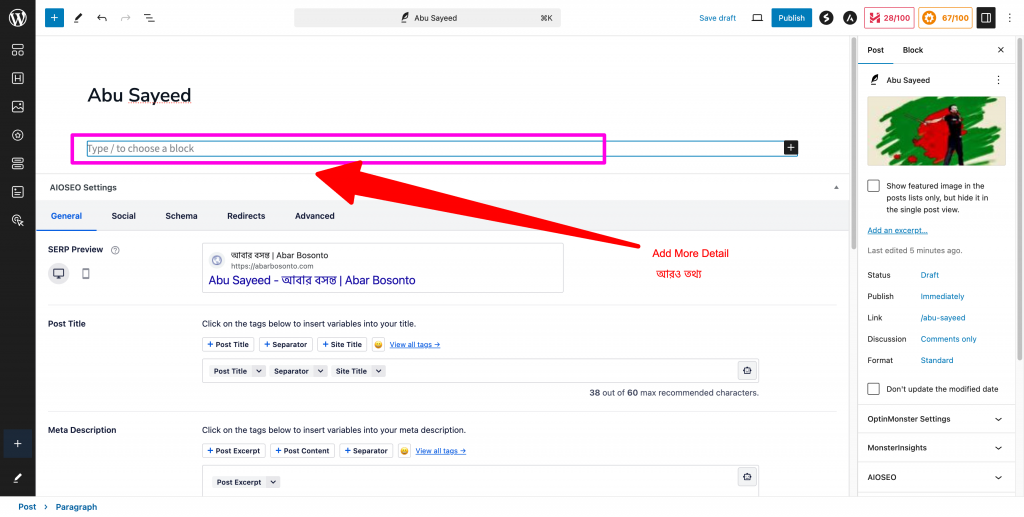The width and height of the screenshot is (1024, 517).
Task: Click the Publish button
Action: (791, 18)
